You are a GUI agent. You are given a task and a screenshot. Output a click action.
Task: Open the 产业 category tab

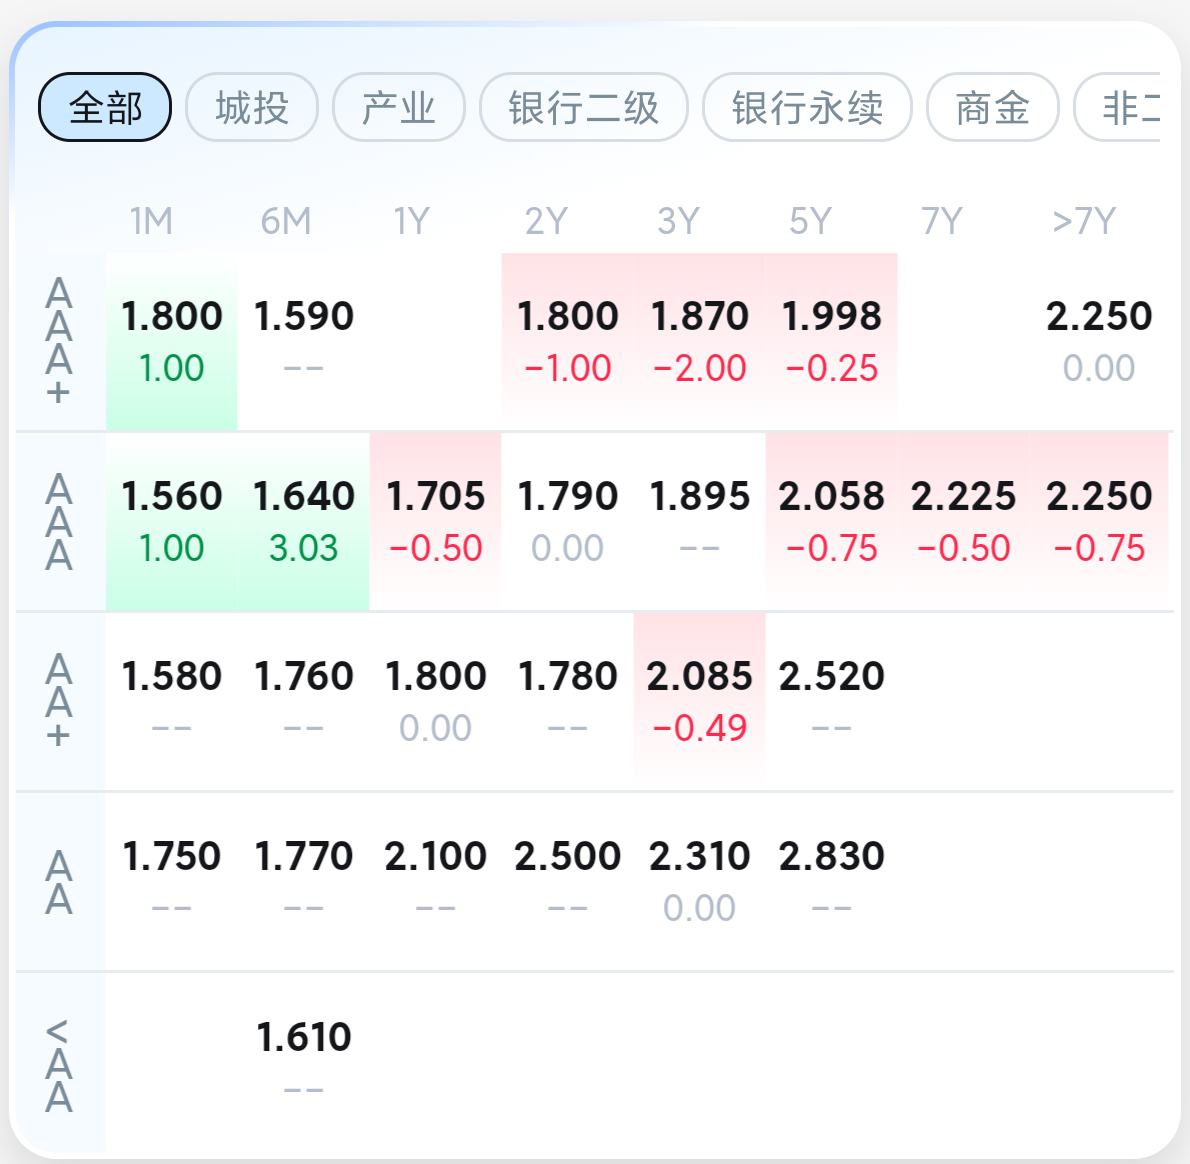398,107
